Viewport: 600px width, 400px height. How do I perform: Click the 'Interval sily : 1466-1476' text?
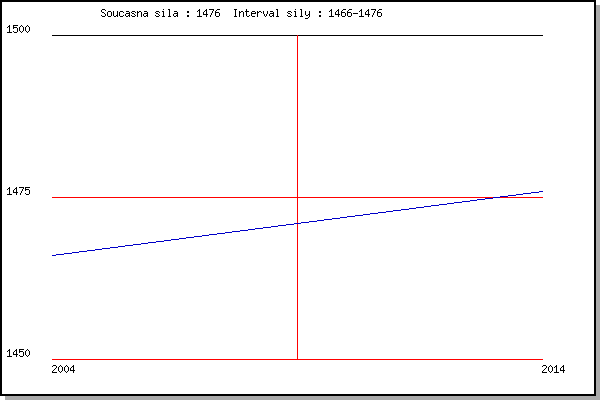[308, 13]
